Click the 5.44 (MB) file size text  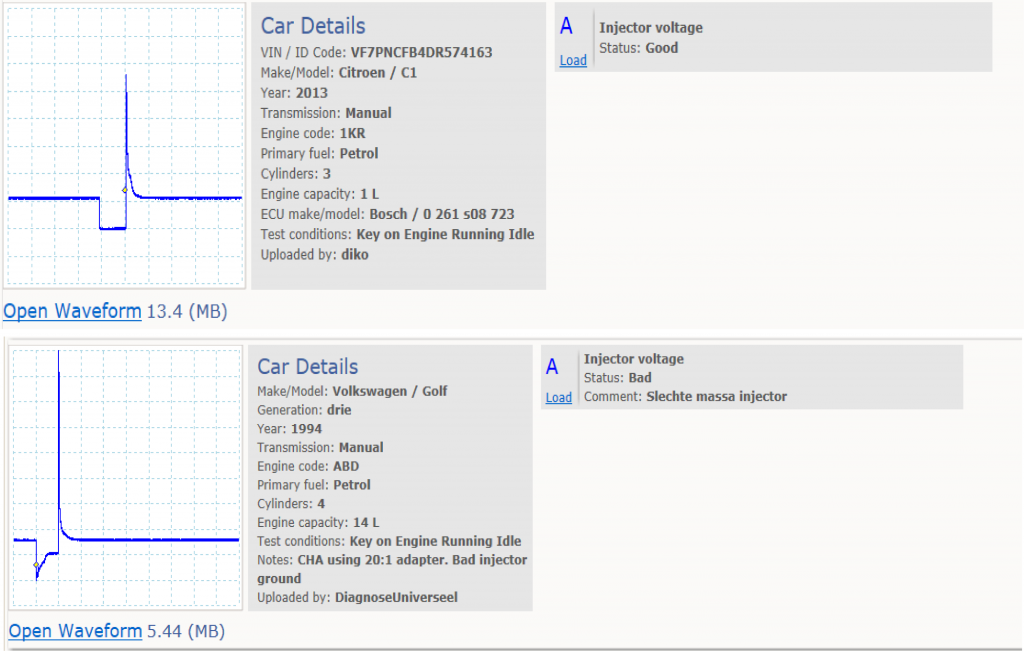(186, 631)
